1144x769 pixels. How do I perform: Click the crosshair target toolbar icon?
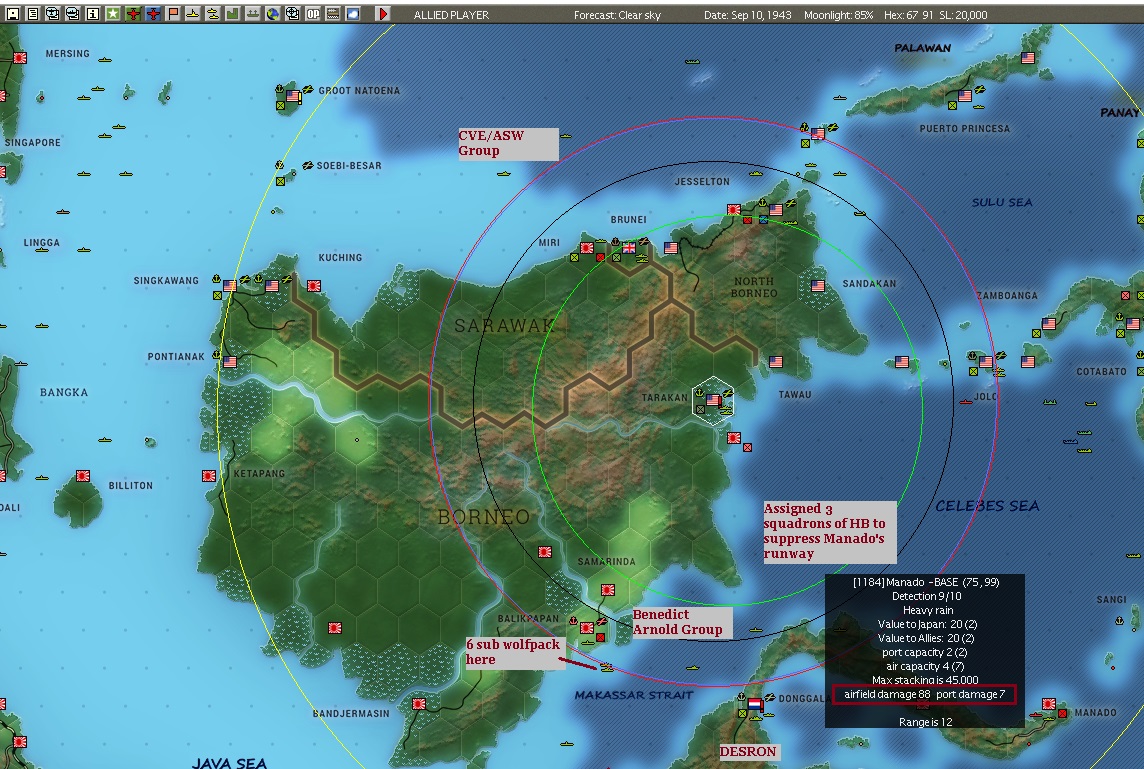pyautogui.click(x=293, y=14)
